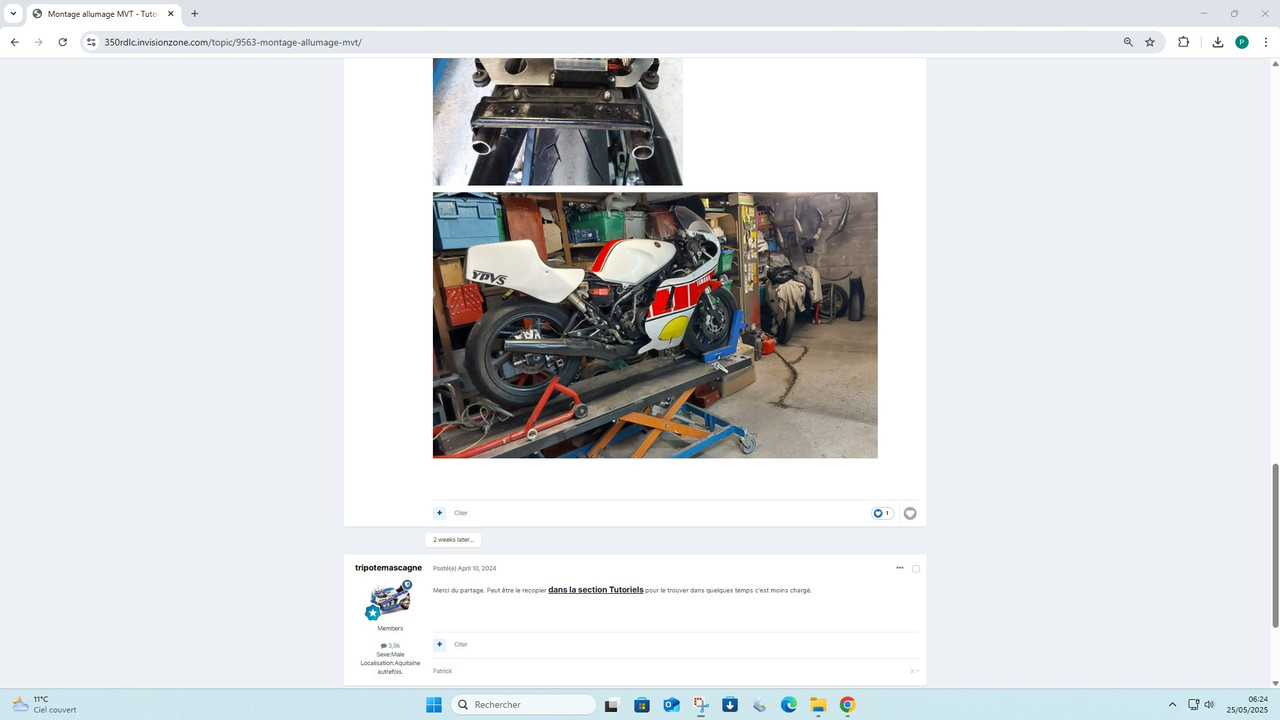Open the blue download-arrow app on taskbar
The height and width of the screenshot is (720, 1280).
pyautogui.click(x=730, y=705)
